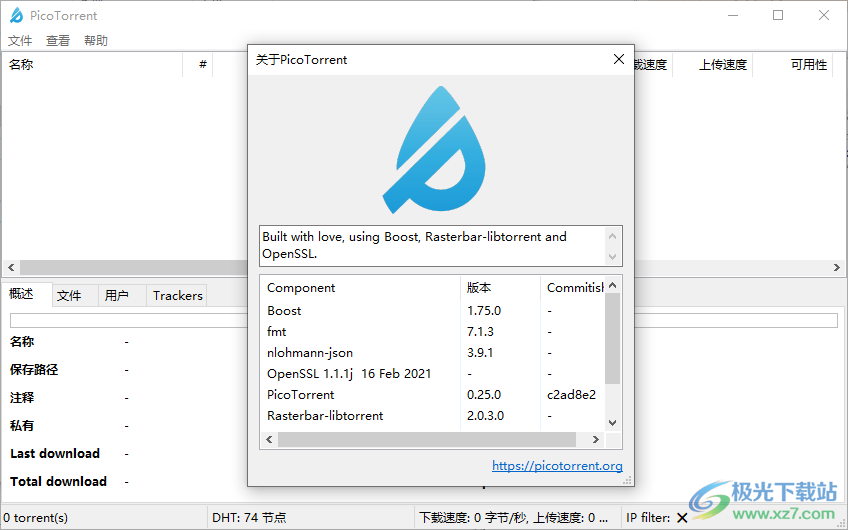Click the 7.1.3 version cell

pos(480,332)
